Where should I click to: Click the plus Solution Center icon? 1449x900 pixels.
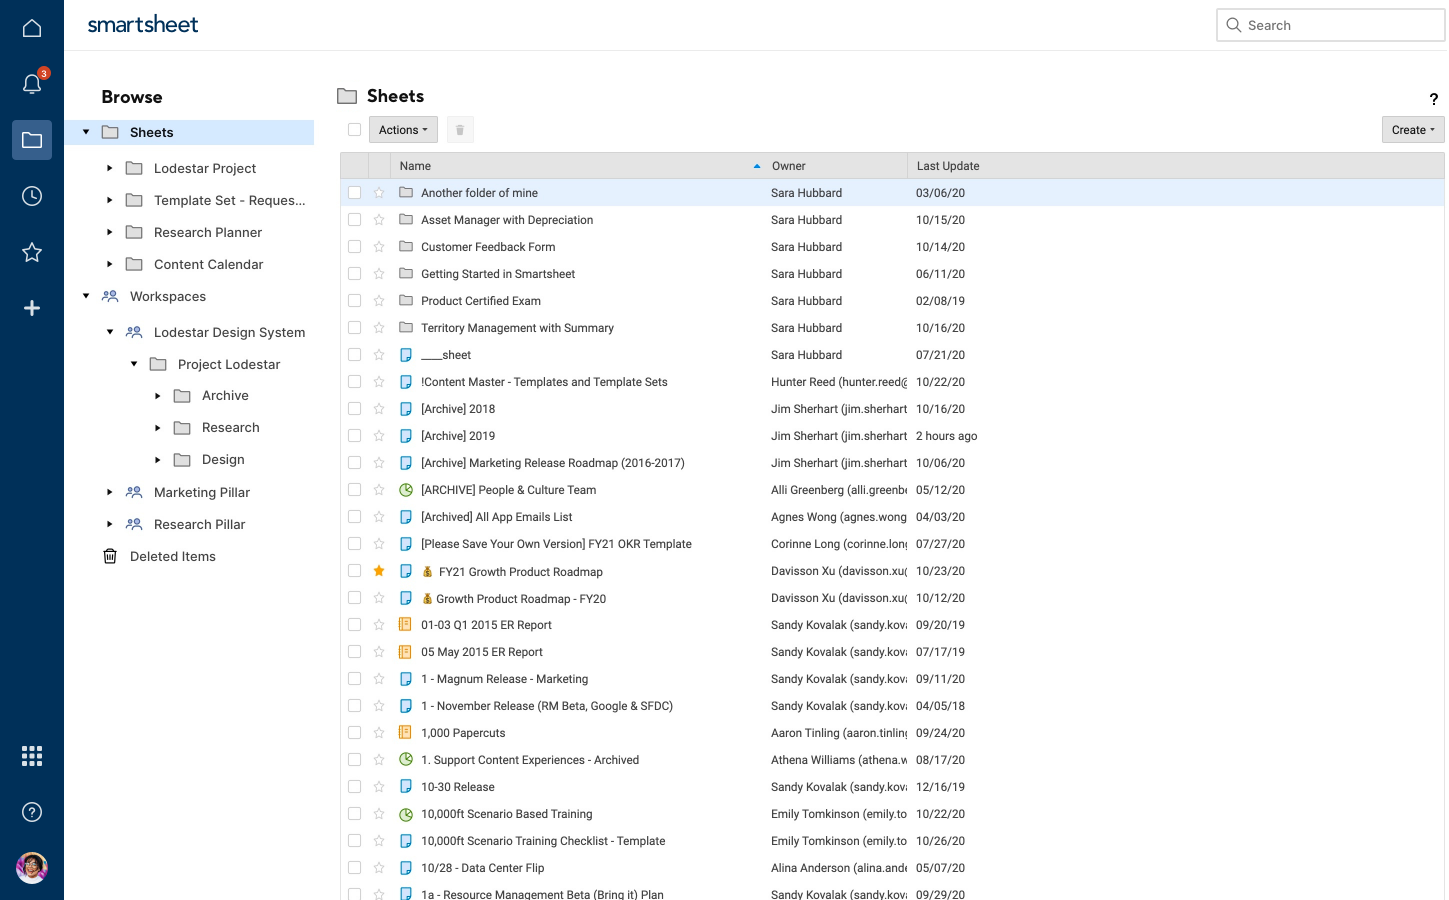tap(32, 308)
